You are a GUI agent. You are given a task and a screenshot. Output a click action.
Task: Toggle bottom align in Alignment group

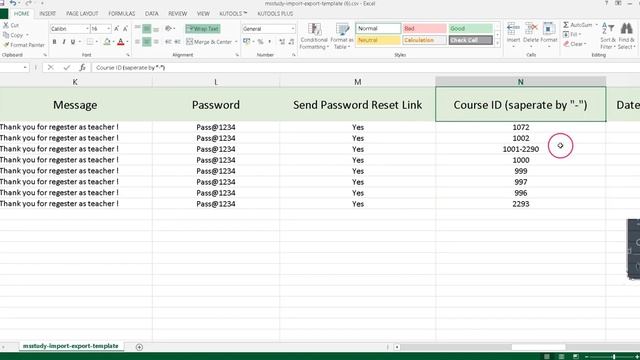(156, 29)
